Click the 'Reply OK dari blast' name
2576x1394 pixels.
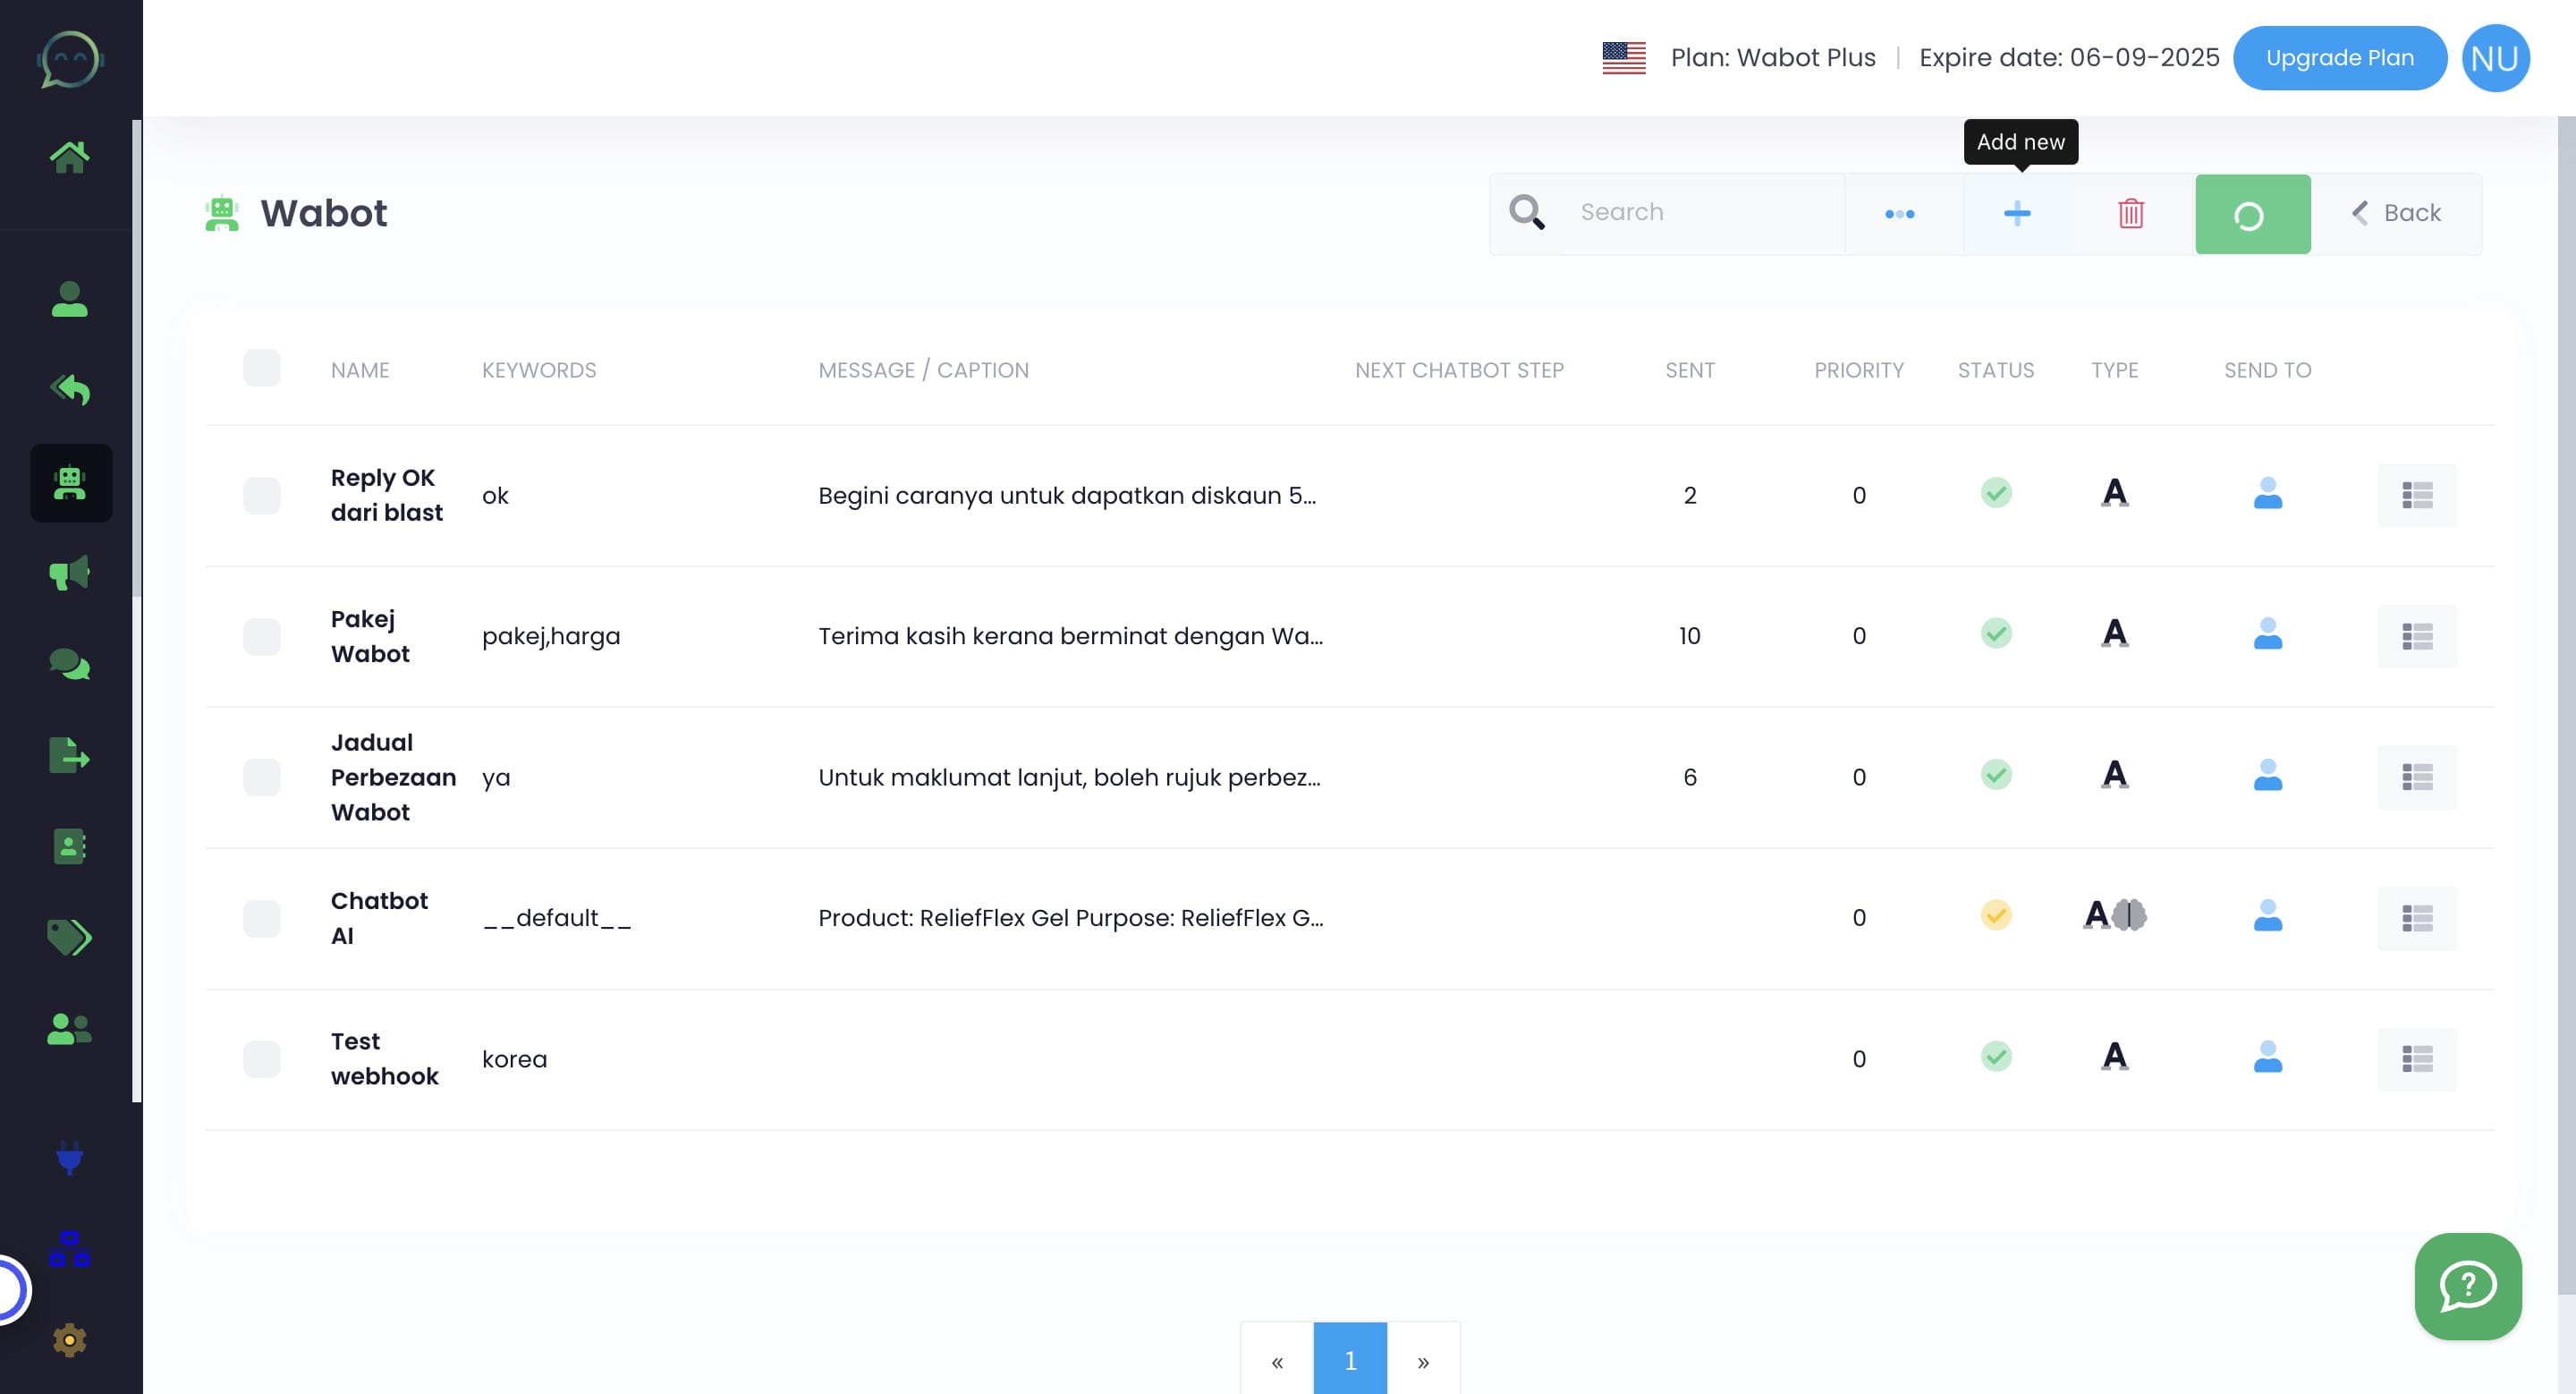[x=387, y=495]
